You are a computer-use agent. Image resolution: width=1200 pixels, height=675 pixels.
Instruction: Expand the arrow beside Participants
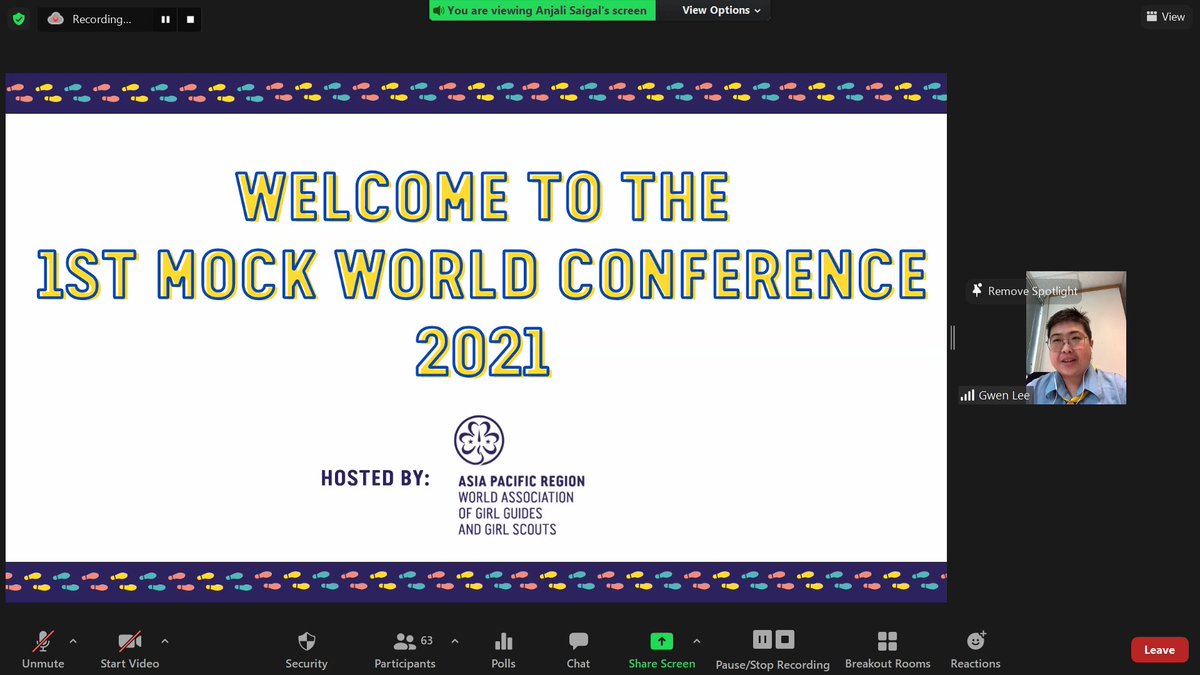click(x=455, y=641)
